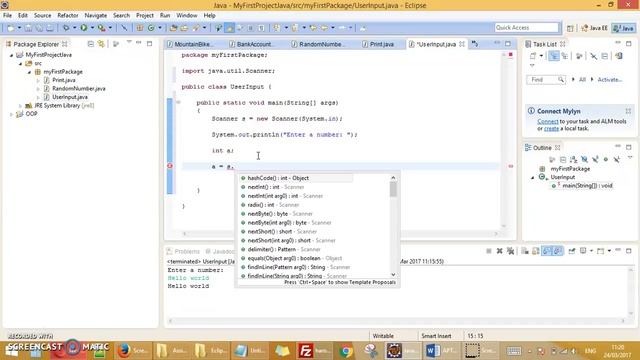Expand the OOP project node
The height and width of the screenshot is (360, 640).
[x=12, y=114]
